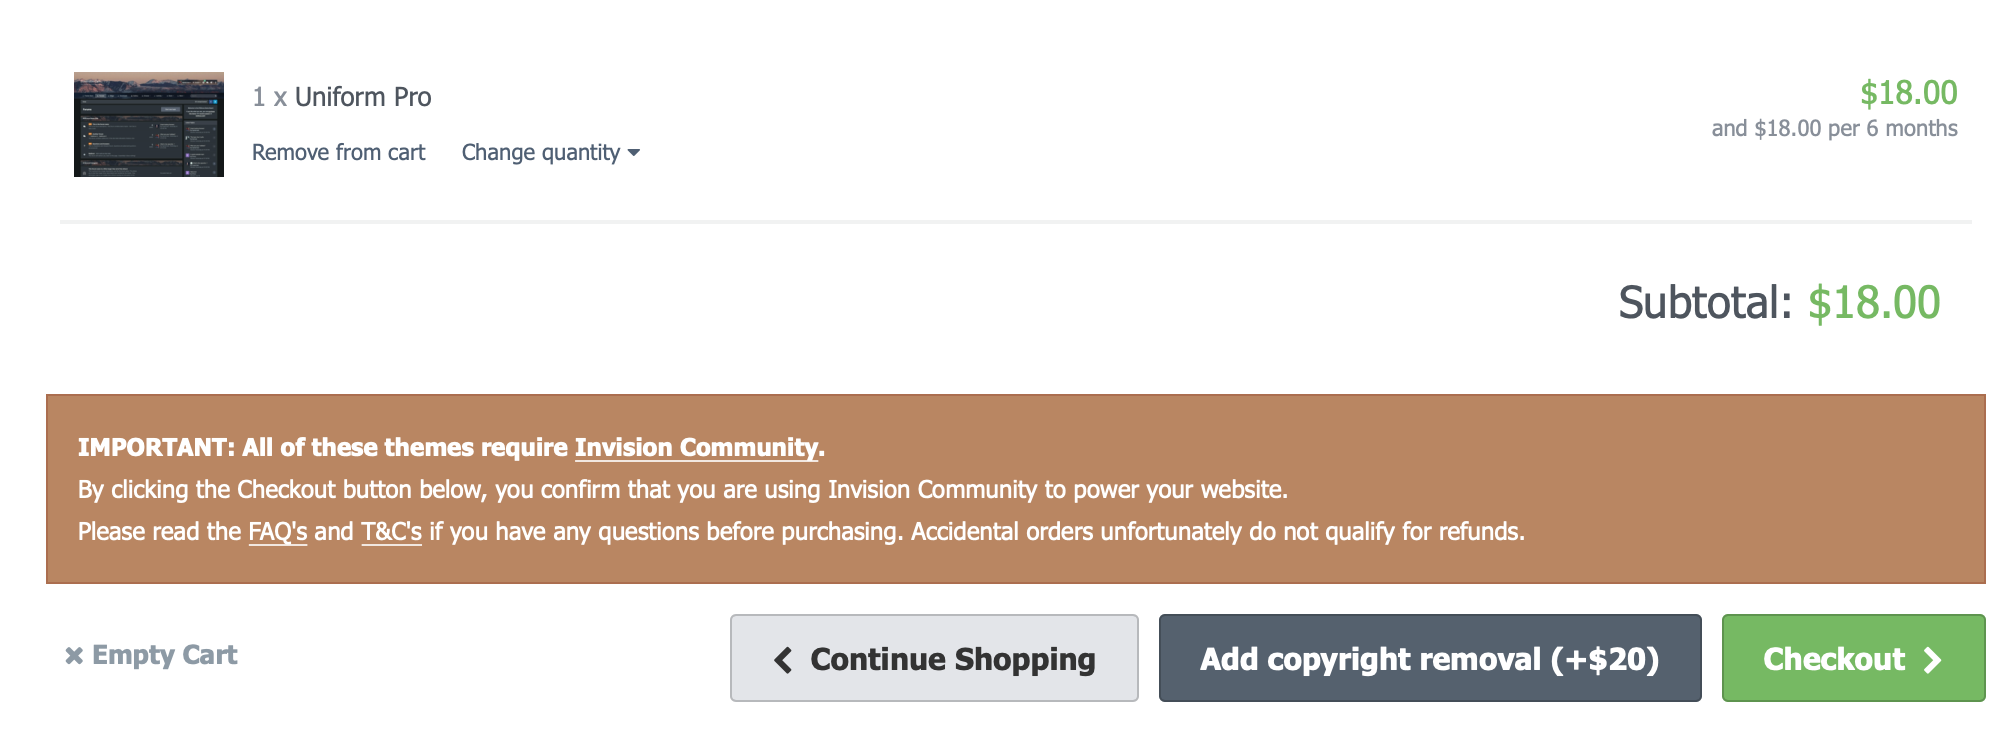Open the Change quantity dropdown

[541, 152]
